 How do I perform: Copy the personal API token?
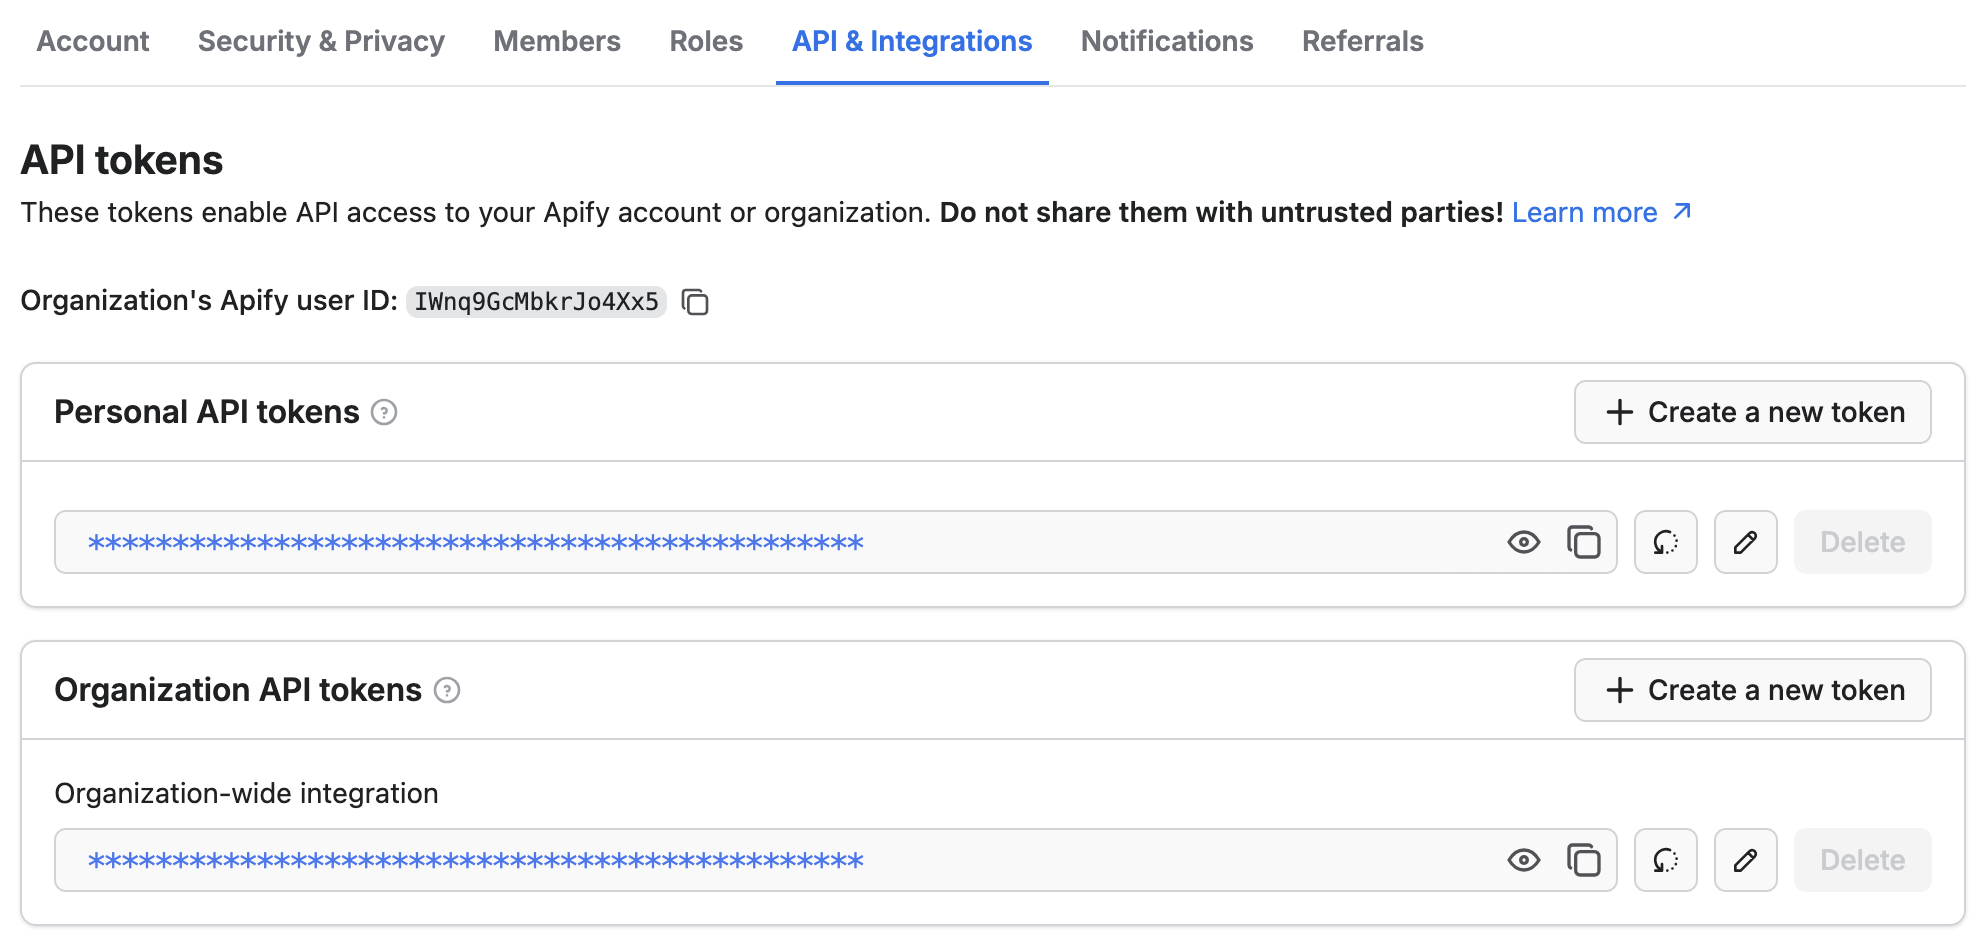[x=1585, y=542]
